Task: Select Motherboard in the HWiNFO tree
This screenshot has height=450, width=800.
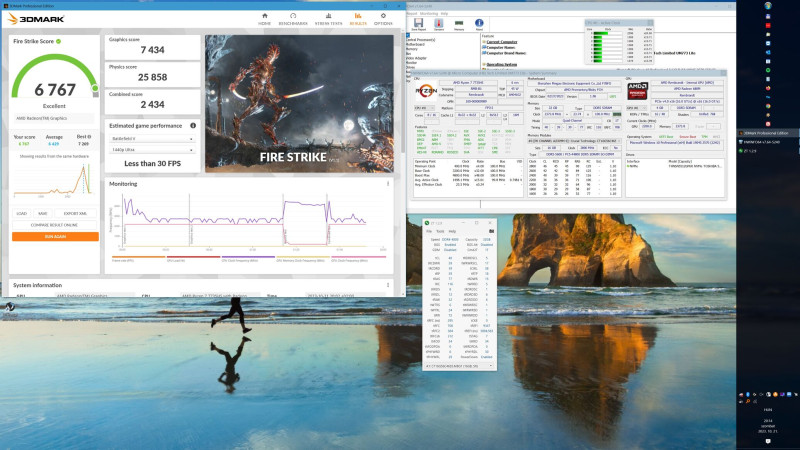Action: [415, 44]
